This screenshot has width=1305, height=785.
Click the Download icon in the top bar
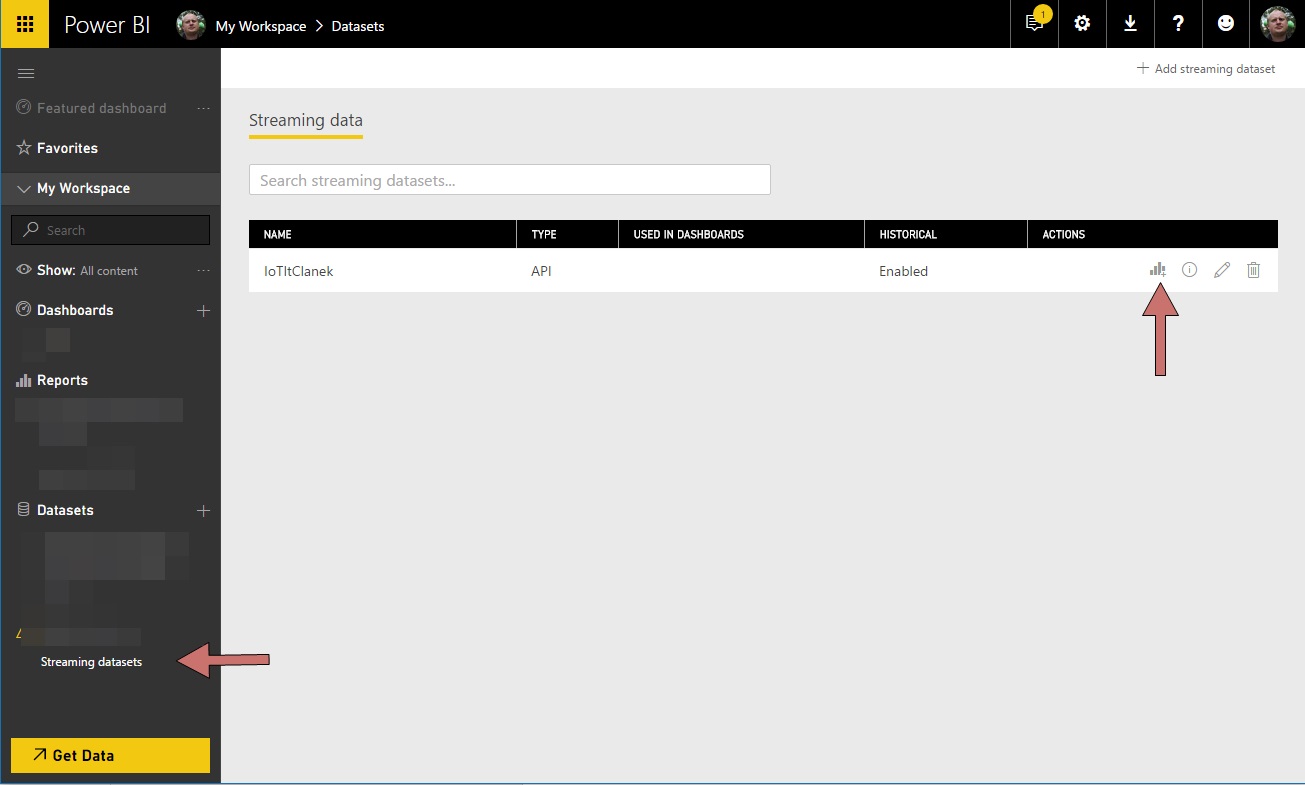point(1130,24)
